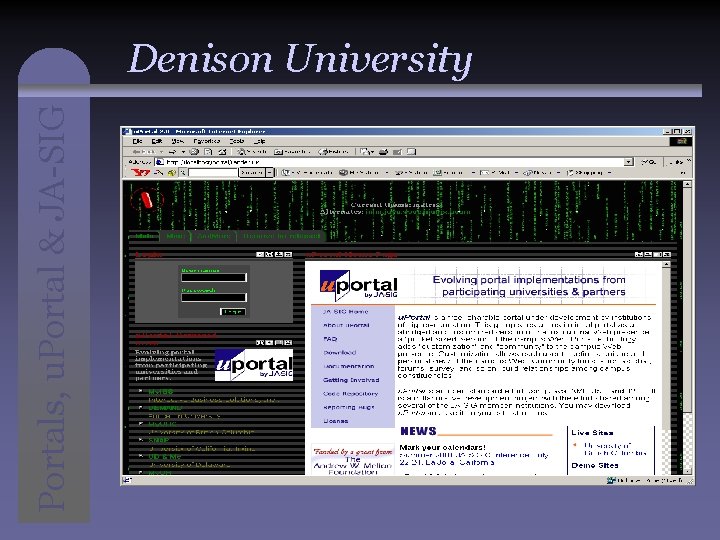Click the Username field in Login channel
The height and width of the screenshot is (540, 720).
click(x=214, y=277)
